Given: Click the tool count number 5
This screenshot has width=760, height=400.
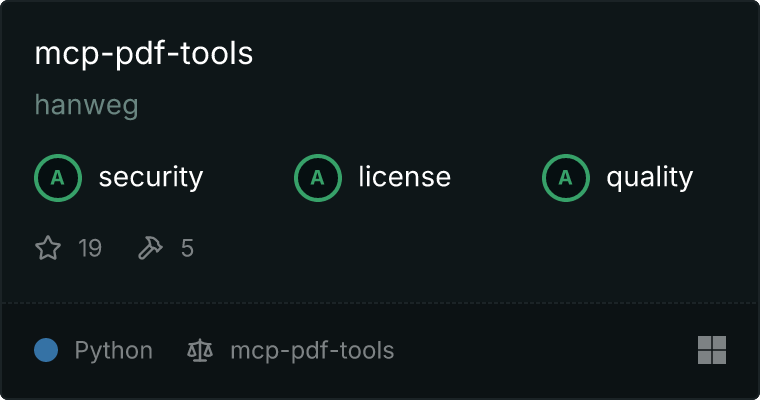Looking at the screenshot, I should tap(187, 248).
